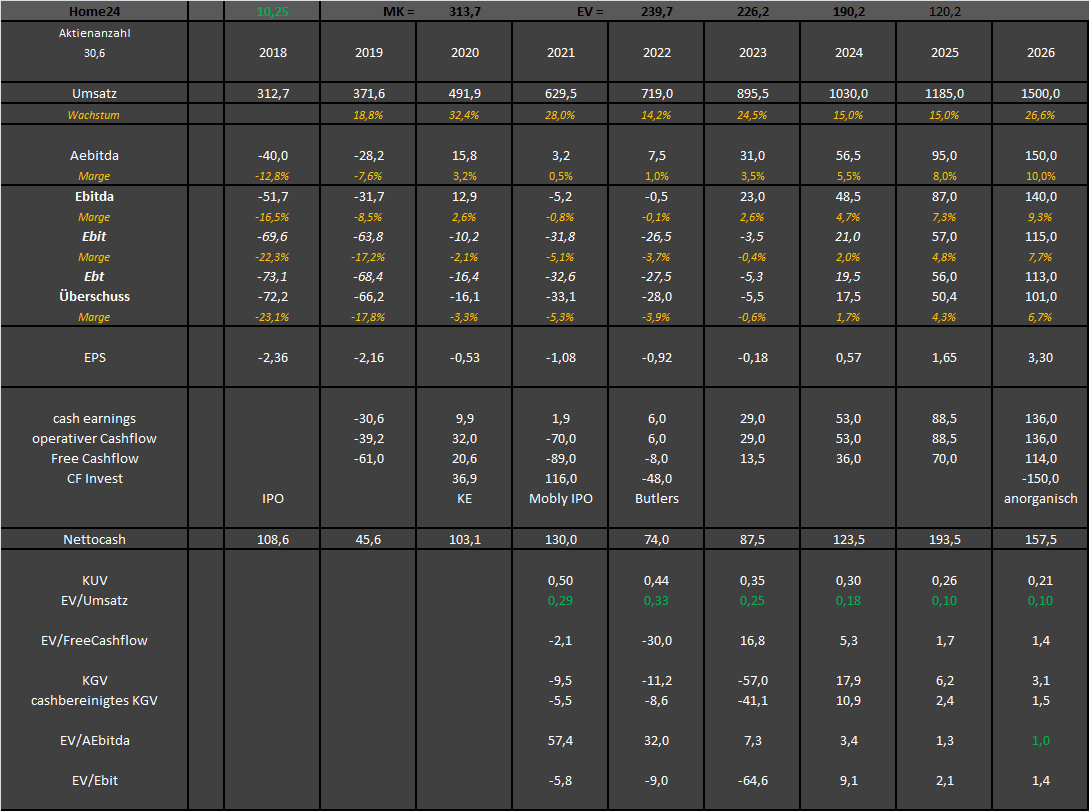Select EPS 2026 value 3,30
The height and width of the screenshot is (811, 1089).
click(1040, 358)
